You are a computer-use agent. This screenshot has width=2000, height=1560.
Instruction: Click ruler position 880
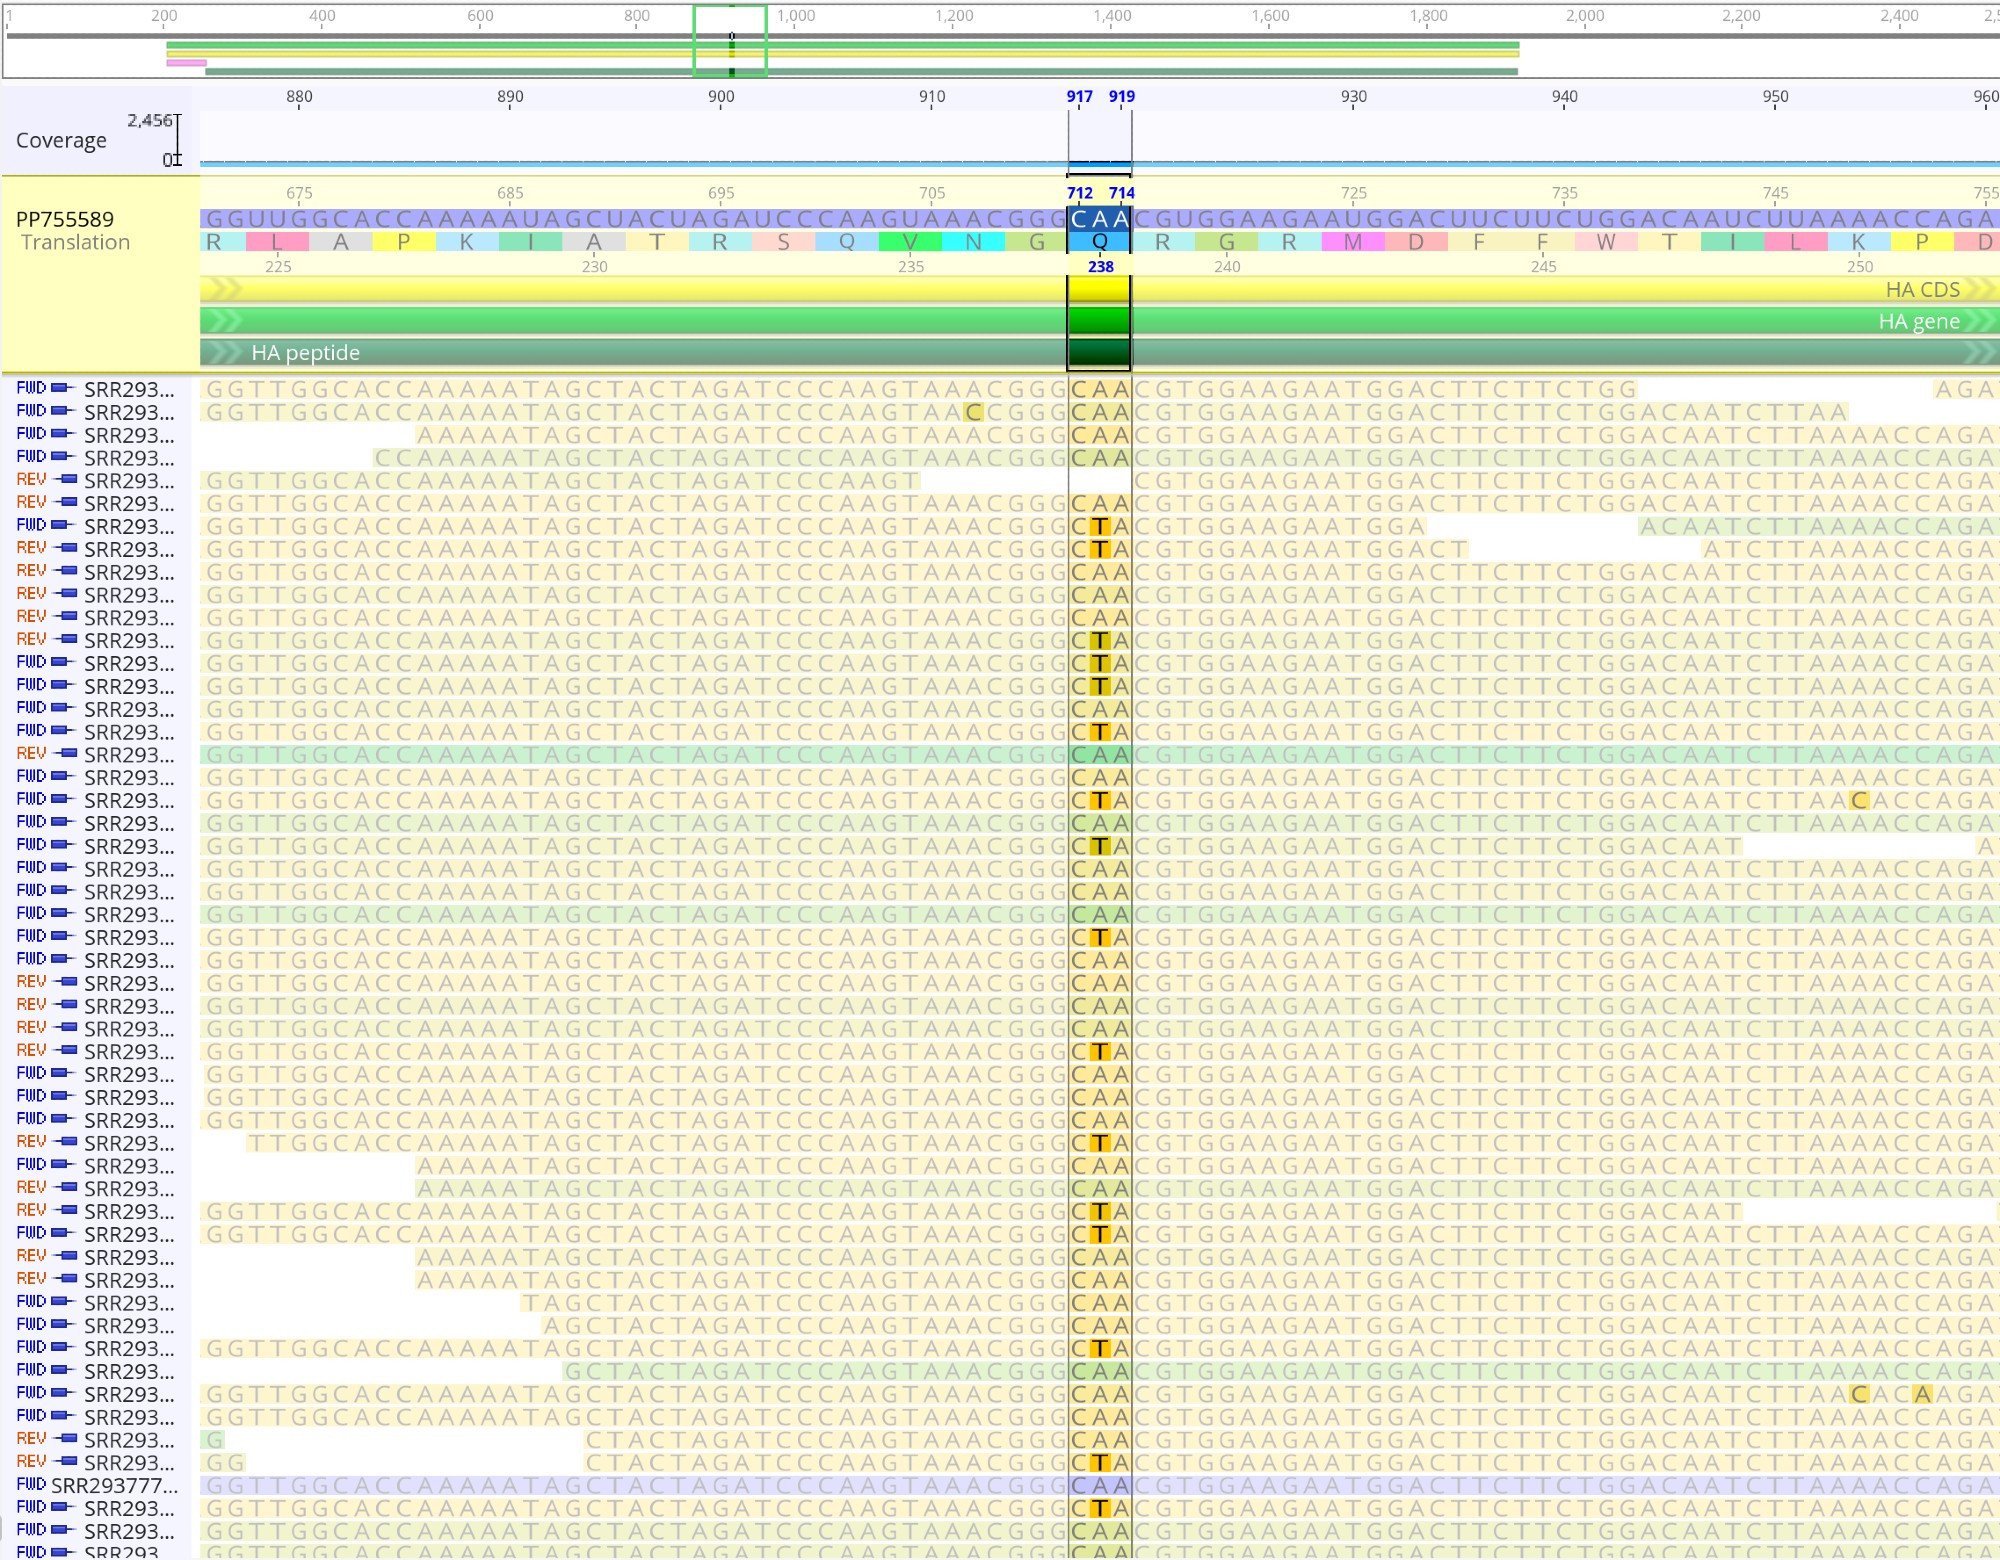pos(299,96)
